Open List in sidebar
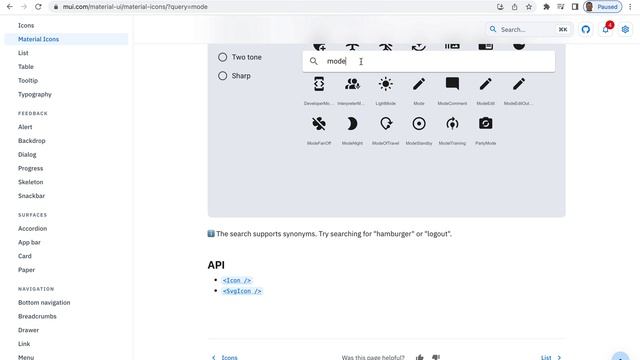This screenshot has height=360, width=640. 23,53
